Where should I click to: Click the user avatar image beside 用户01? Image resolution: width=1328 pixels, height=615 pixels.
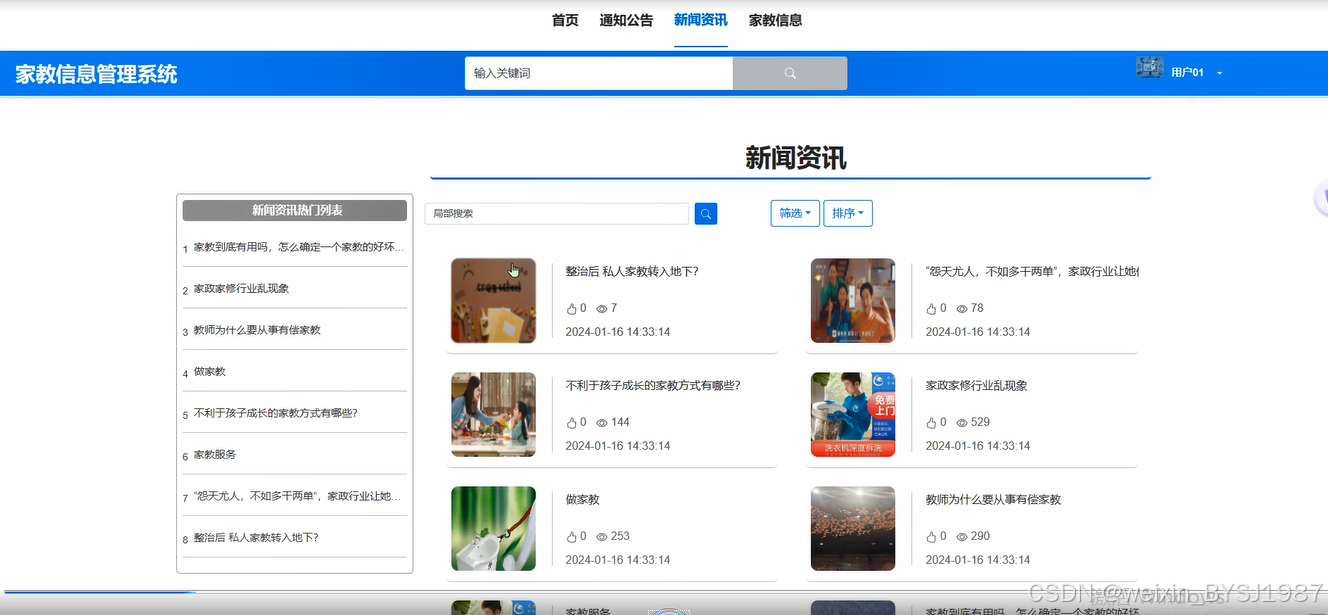1149,68
